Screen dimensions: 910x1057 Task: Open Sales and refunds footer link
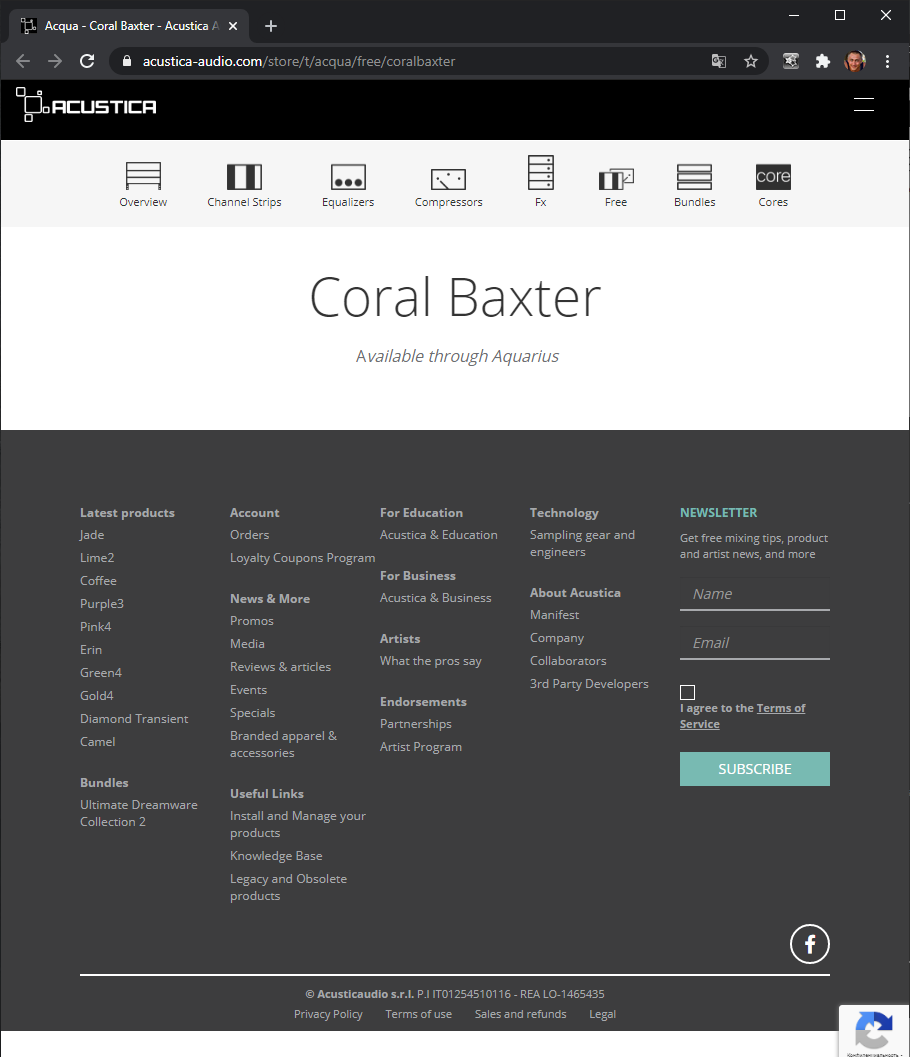click(x=520, y=1014)
